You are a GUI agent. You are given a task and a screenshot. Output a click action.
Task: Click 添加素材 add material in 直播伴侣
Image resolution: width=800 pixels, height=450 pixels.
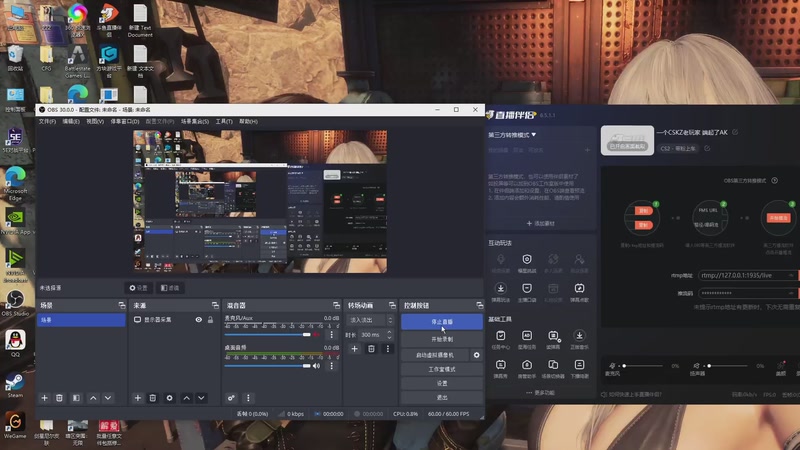541,223
